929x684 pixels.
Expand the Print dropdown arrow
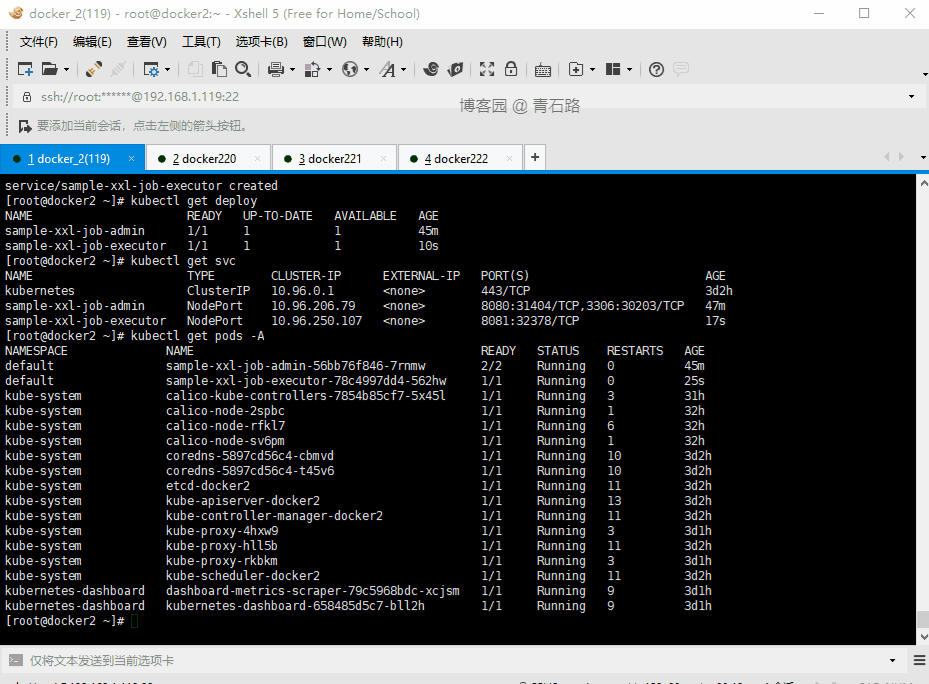[x=293, y=70]
